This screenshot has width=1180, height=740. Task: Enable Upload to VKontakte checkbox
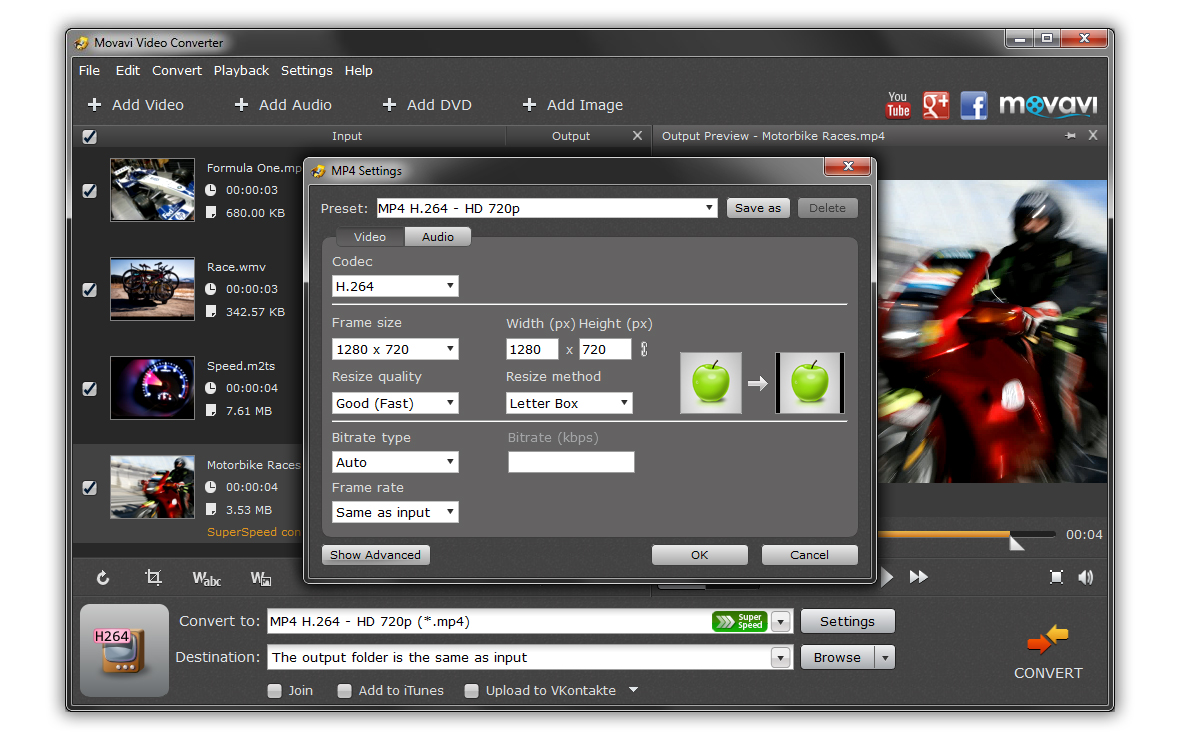point(472,691)
